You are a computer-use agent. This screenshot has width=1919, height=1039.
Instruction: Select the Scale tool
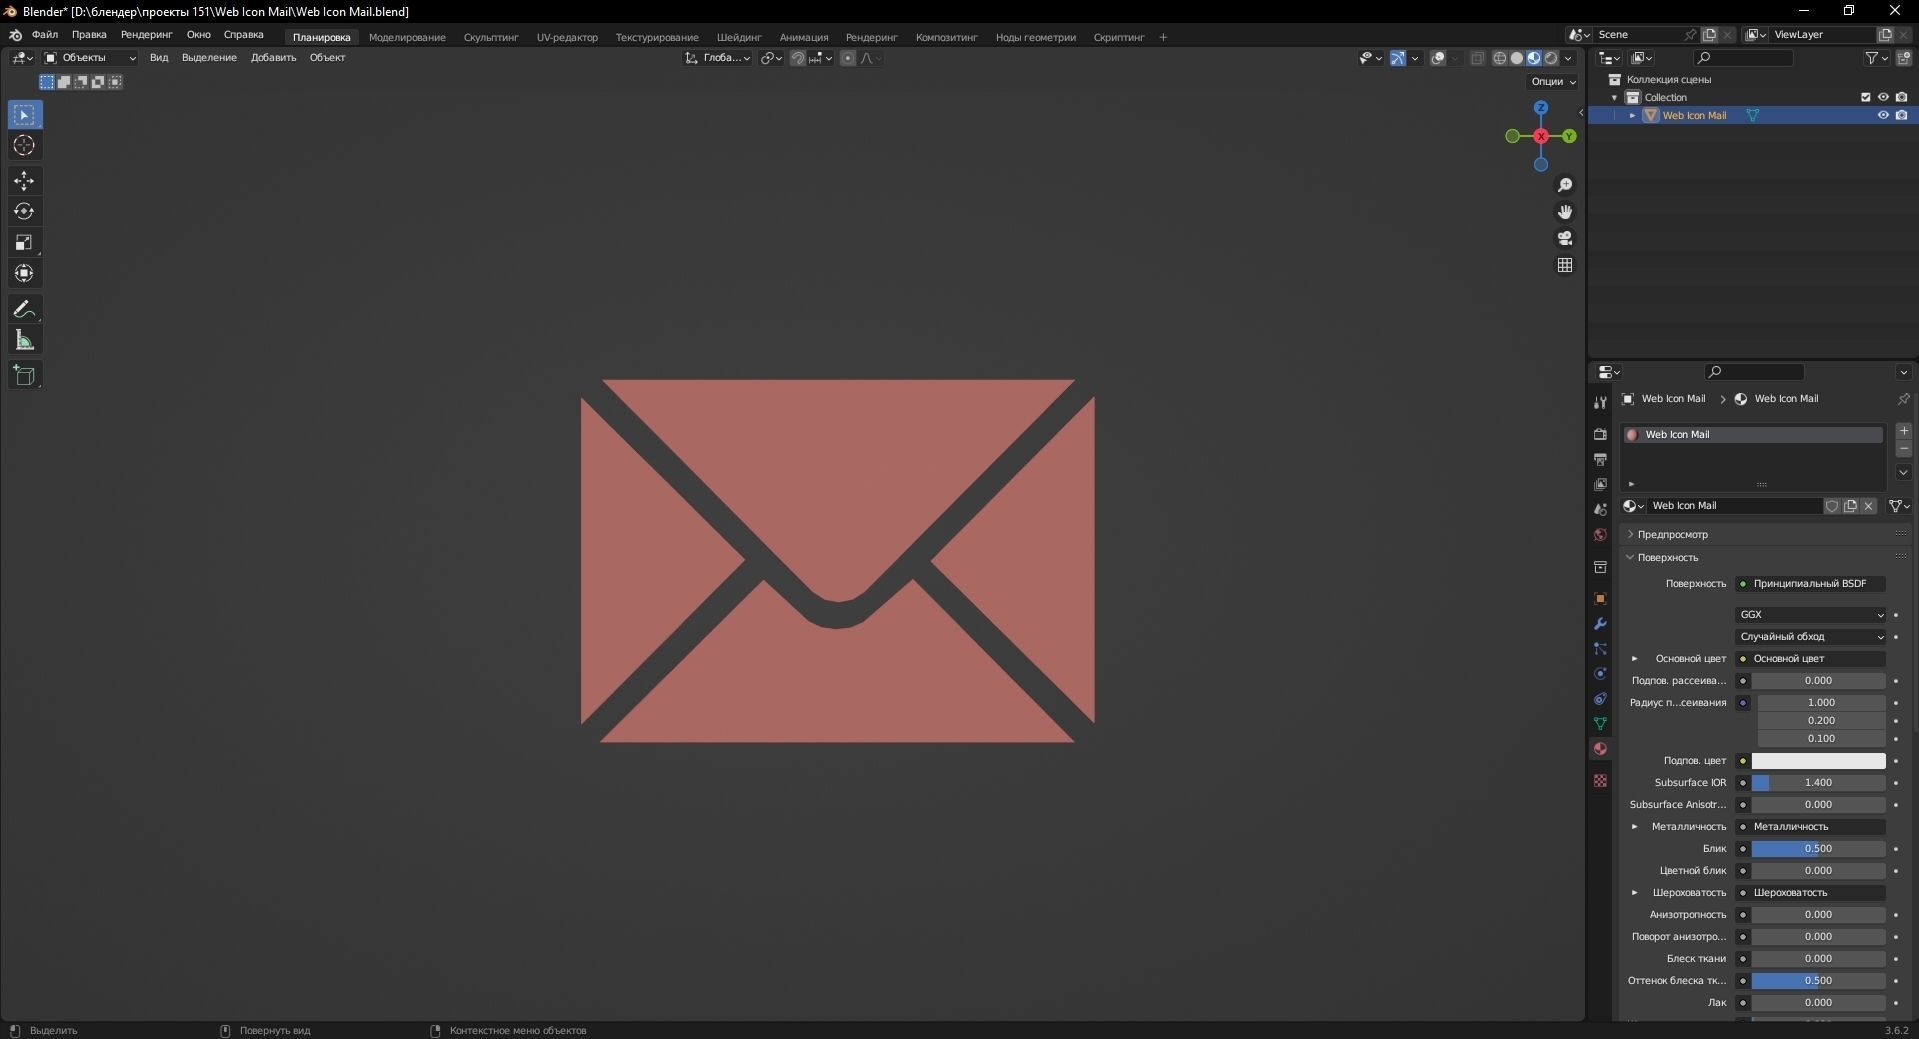(x=25, y=243)
